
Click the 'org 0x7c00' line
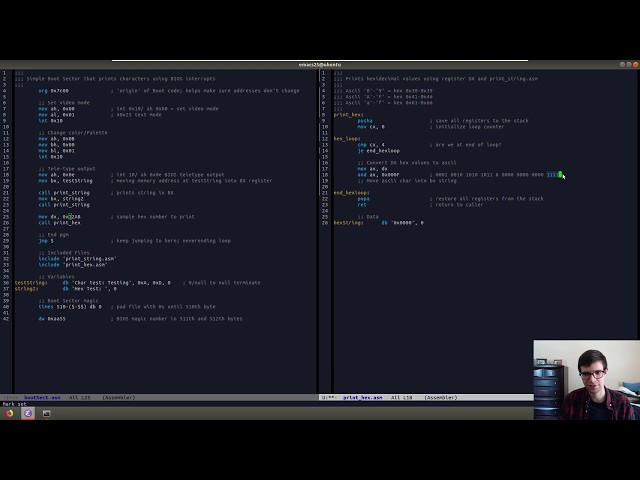[x=53, y=91]
